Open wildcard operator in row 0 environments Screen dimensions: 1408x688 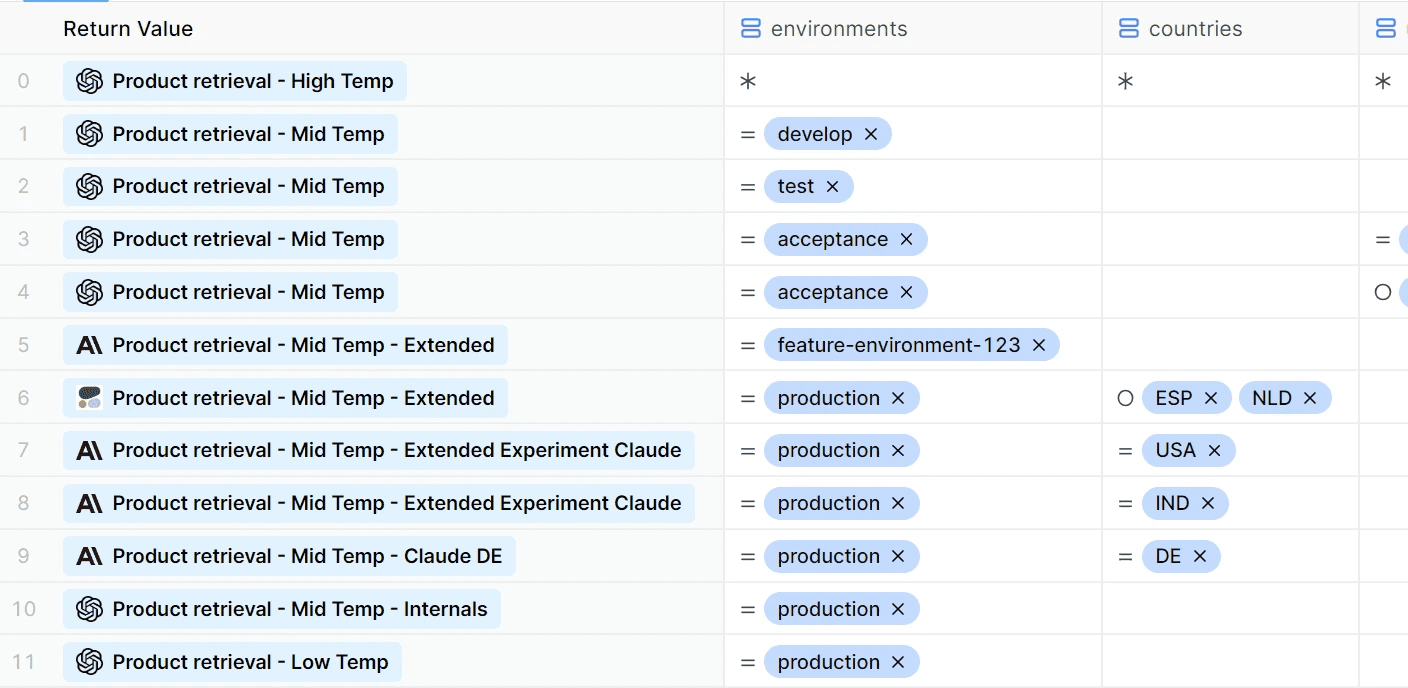point(748,82)
